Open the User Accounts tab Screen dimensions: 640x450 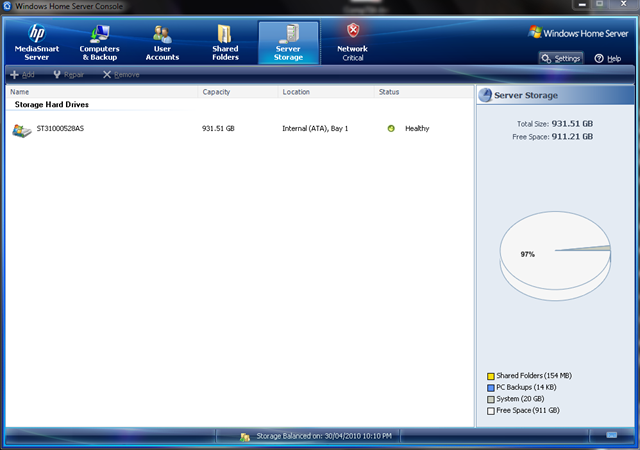[x=162, y=43]
